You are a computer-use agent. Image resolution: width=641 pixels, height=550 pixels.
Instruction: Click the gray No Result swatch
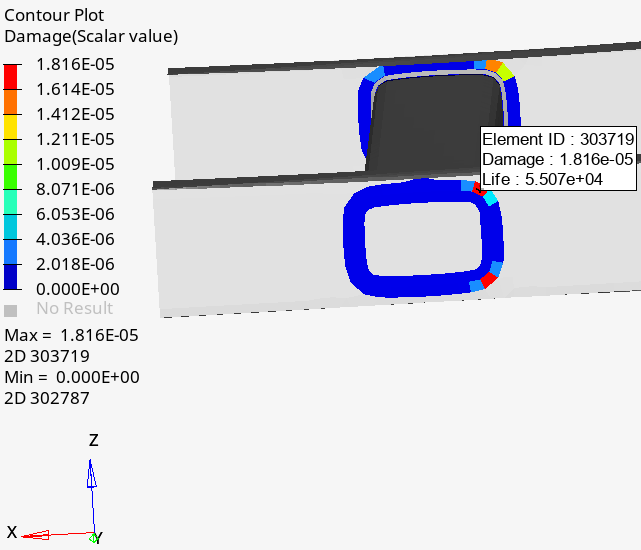pyautogui.click(x=11, y=311)
